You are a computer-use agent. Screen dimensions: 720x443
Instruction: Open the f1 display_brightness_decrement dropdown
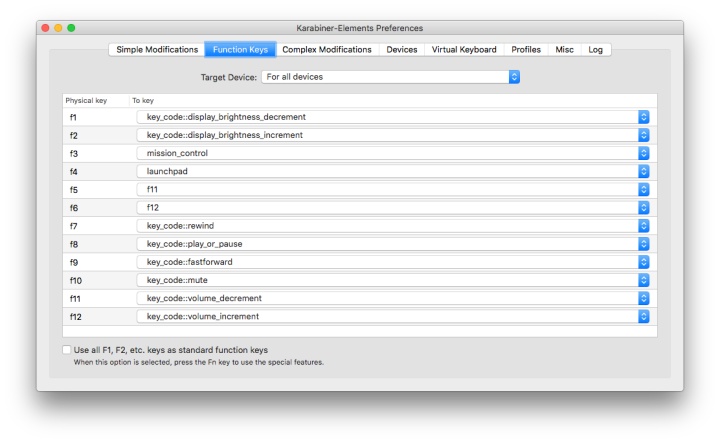(393, 117)
